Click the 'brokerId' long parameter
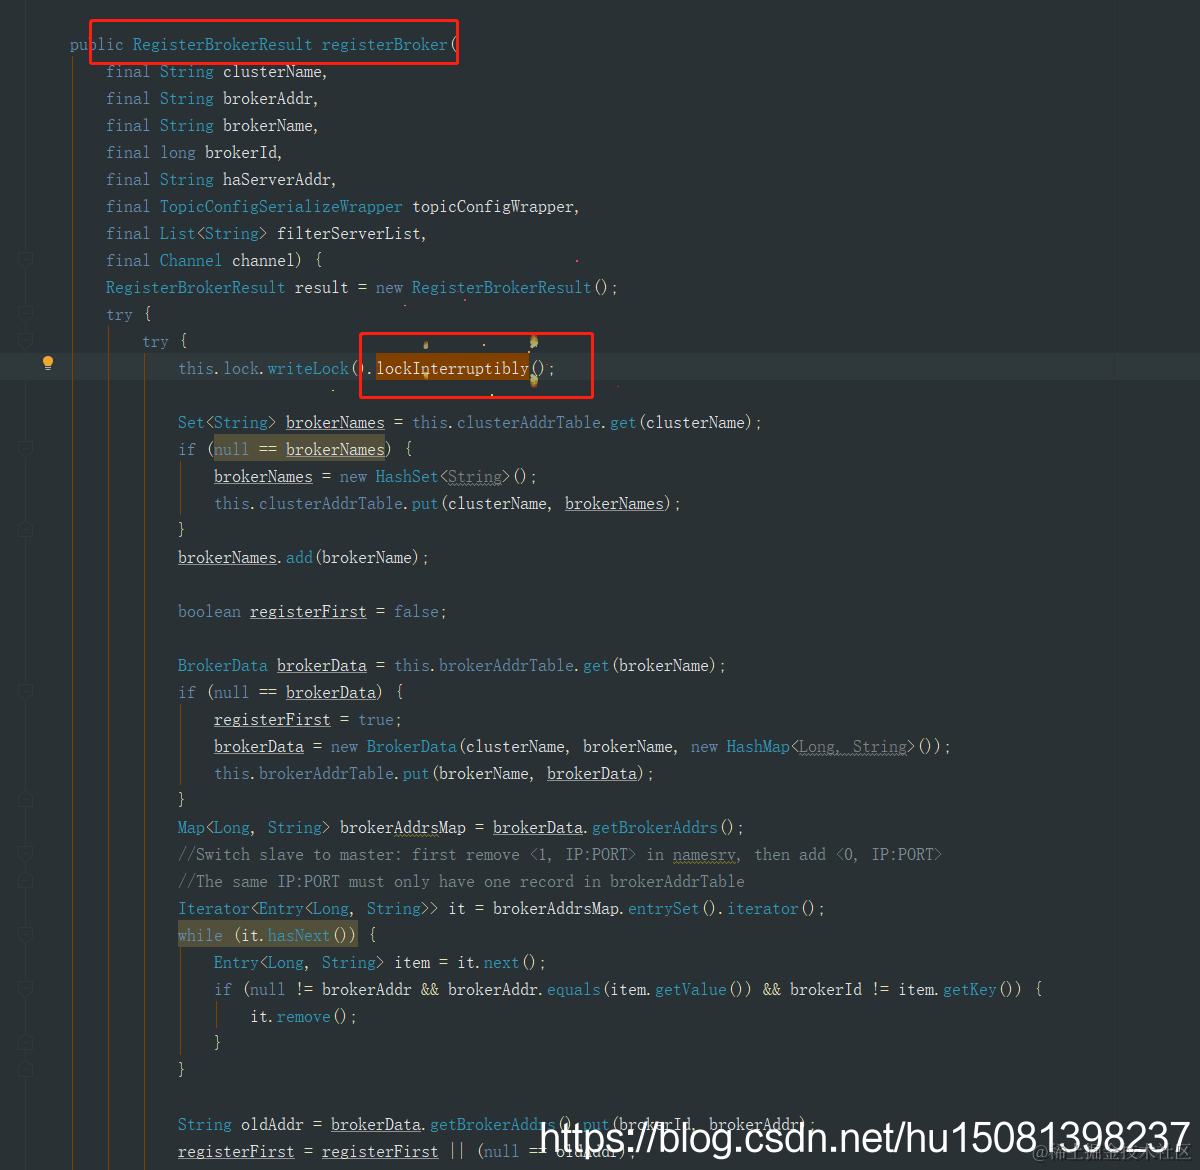1200x1170 pixels. [x=241, y=152]
